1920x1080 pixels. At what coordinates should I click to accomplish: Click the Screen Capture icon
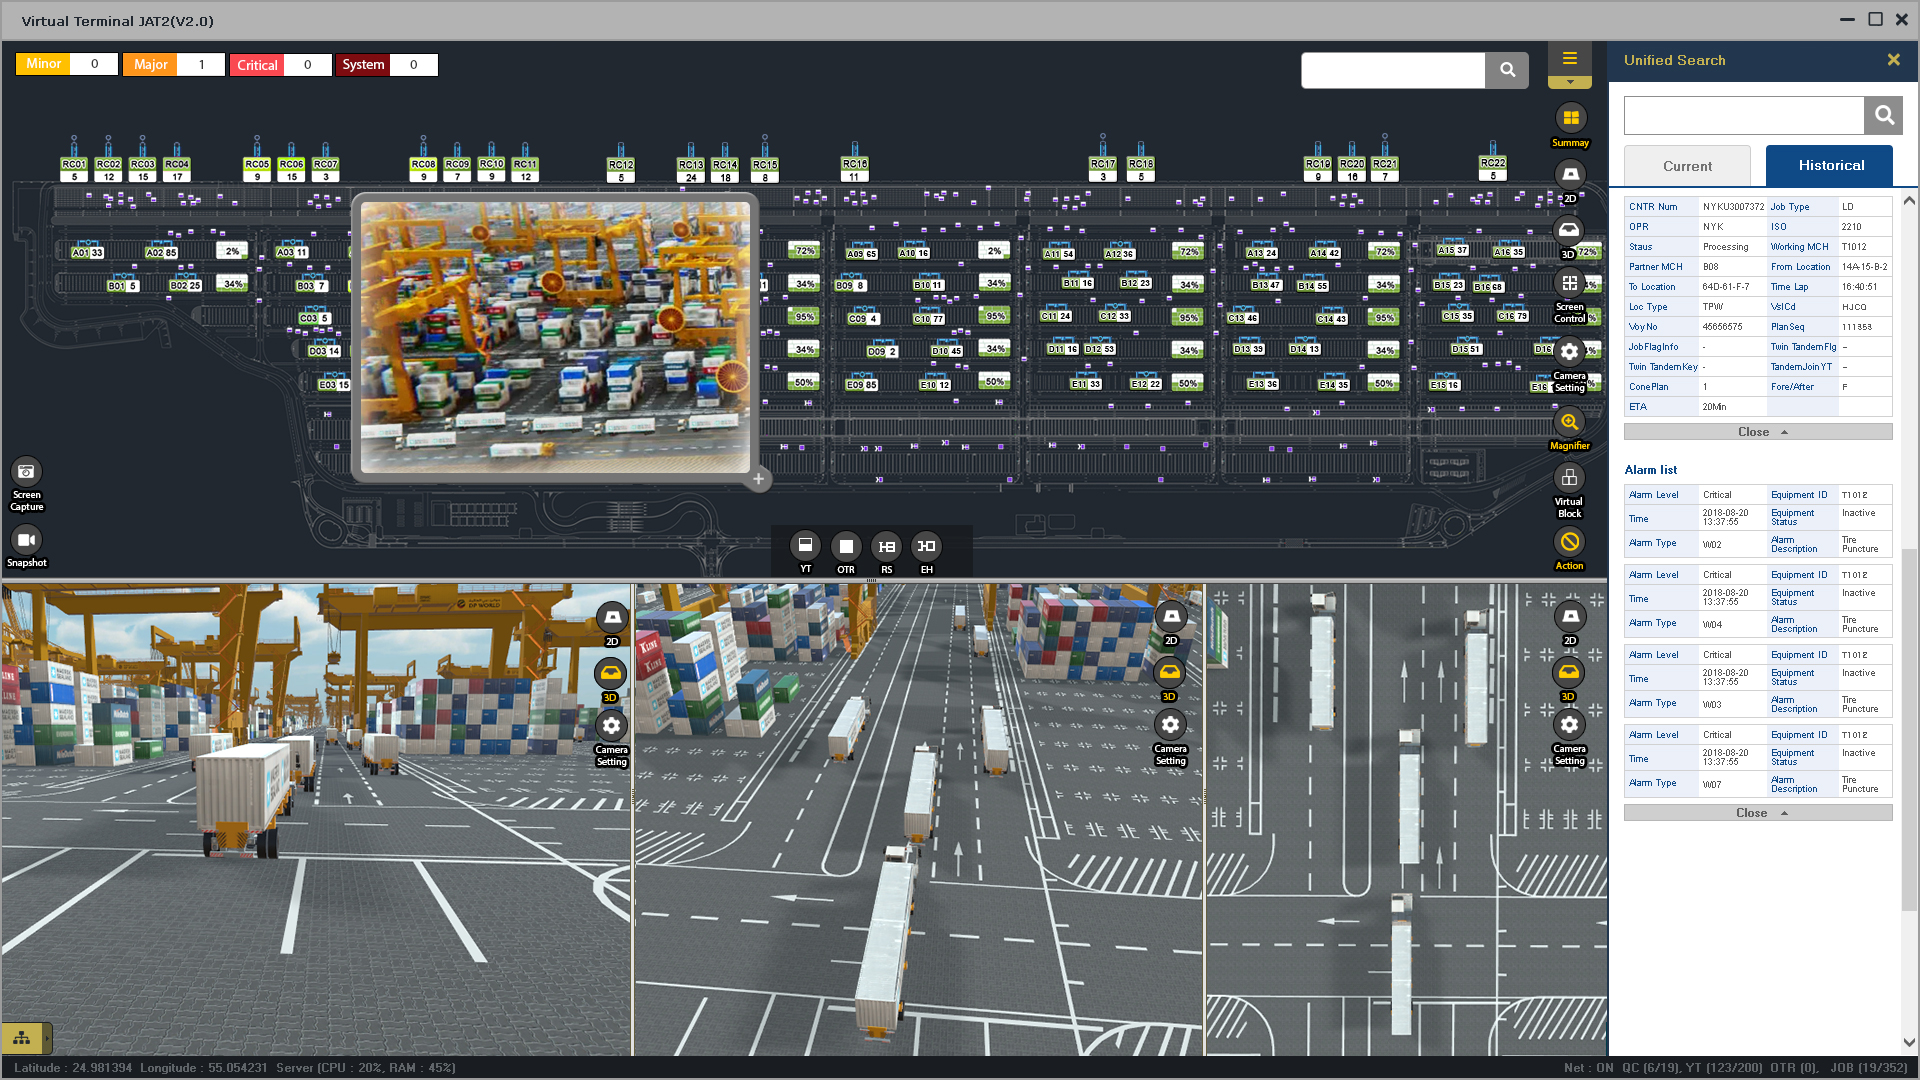[26, 472]
